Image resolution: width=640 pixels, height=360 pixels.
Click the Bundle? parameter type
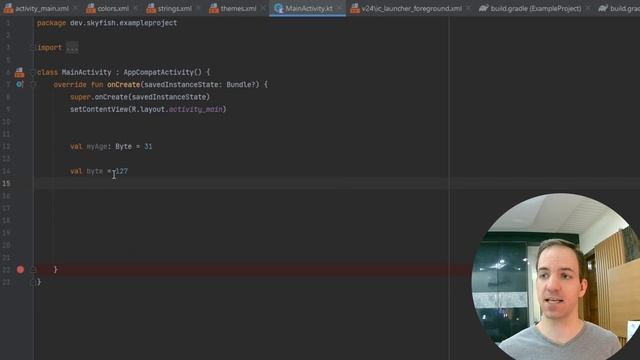(x=242, y=84)
